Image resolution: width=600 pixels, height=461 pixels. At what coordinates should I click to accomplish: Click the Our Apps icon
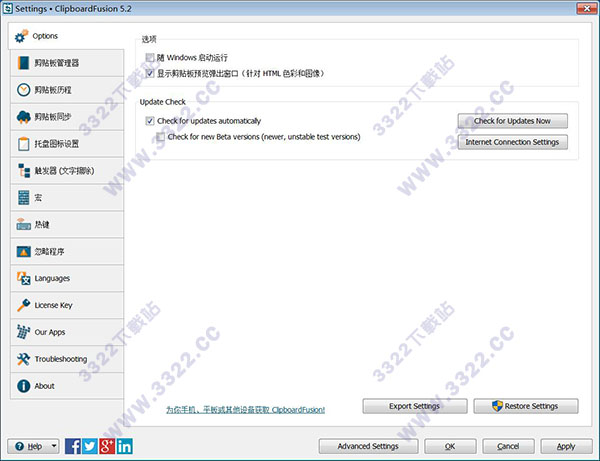[x=23, y=332]
